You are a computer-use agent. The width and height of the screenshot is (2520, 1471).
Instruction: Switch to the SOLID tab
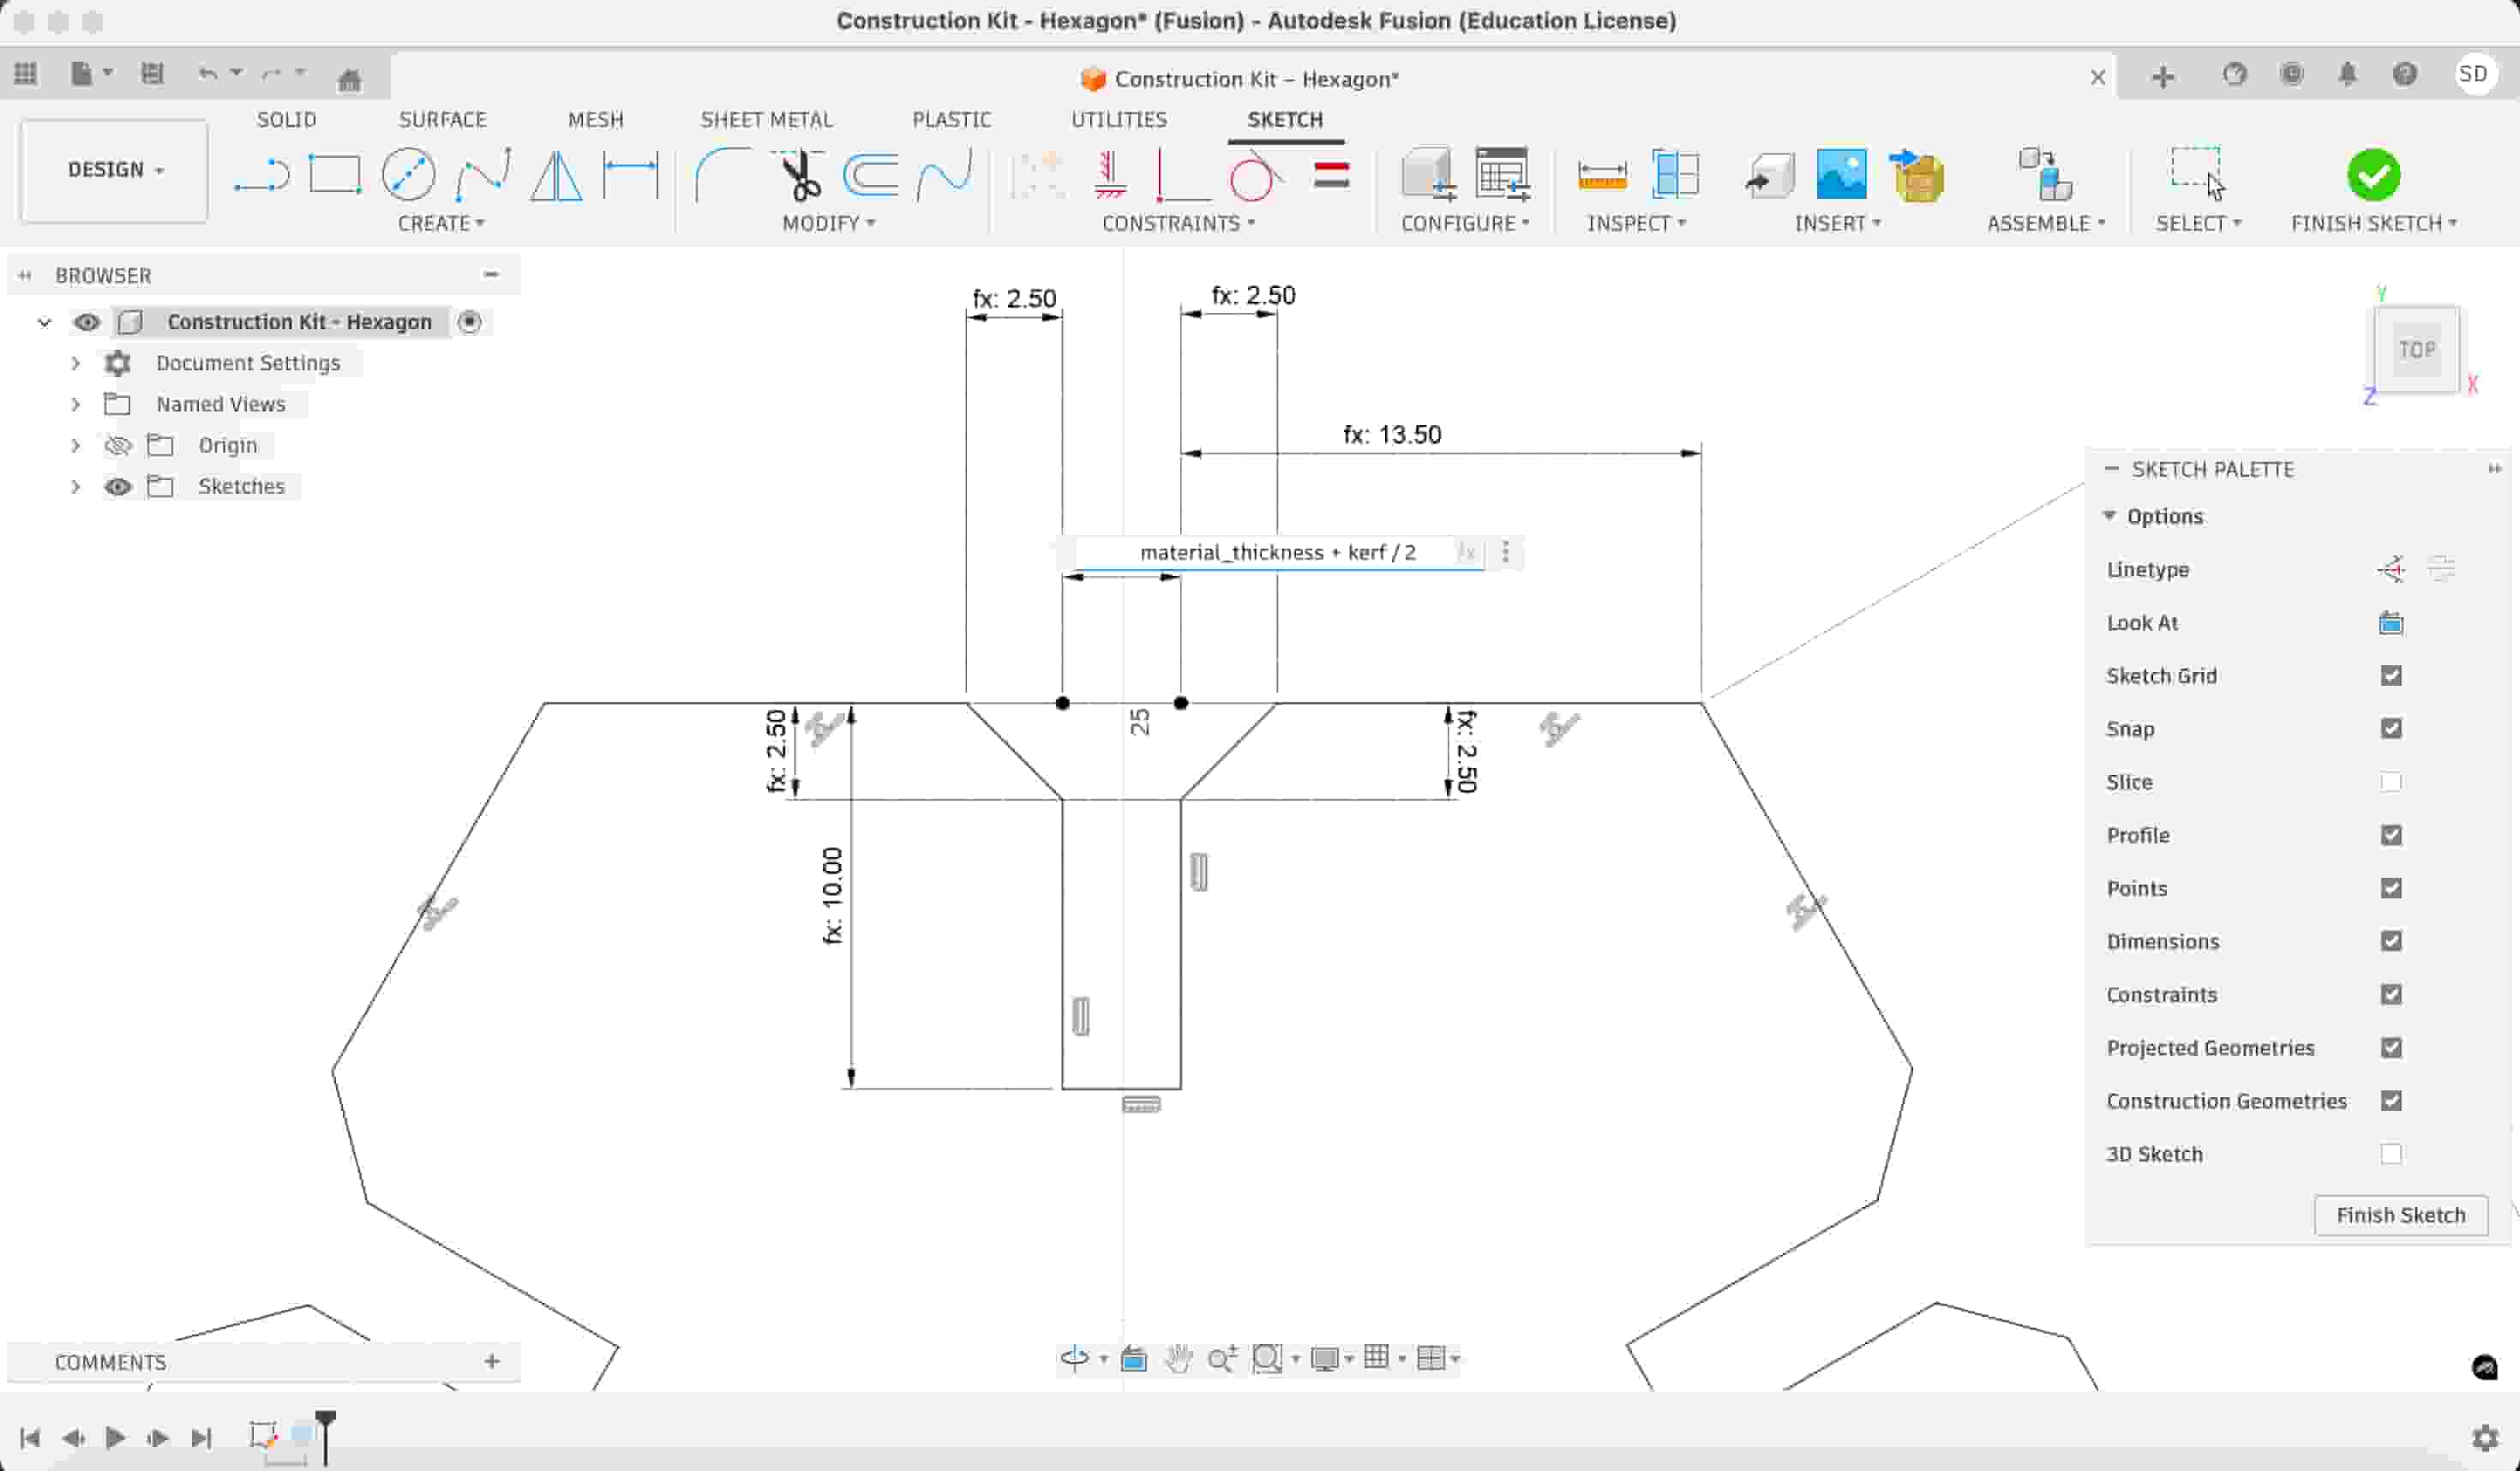coord(286,119)
